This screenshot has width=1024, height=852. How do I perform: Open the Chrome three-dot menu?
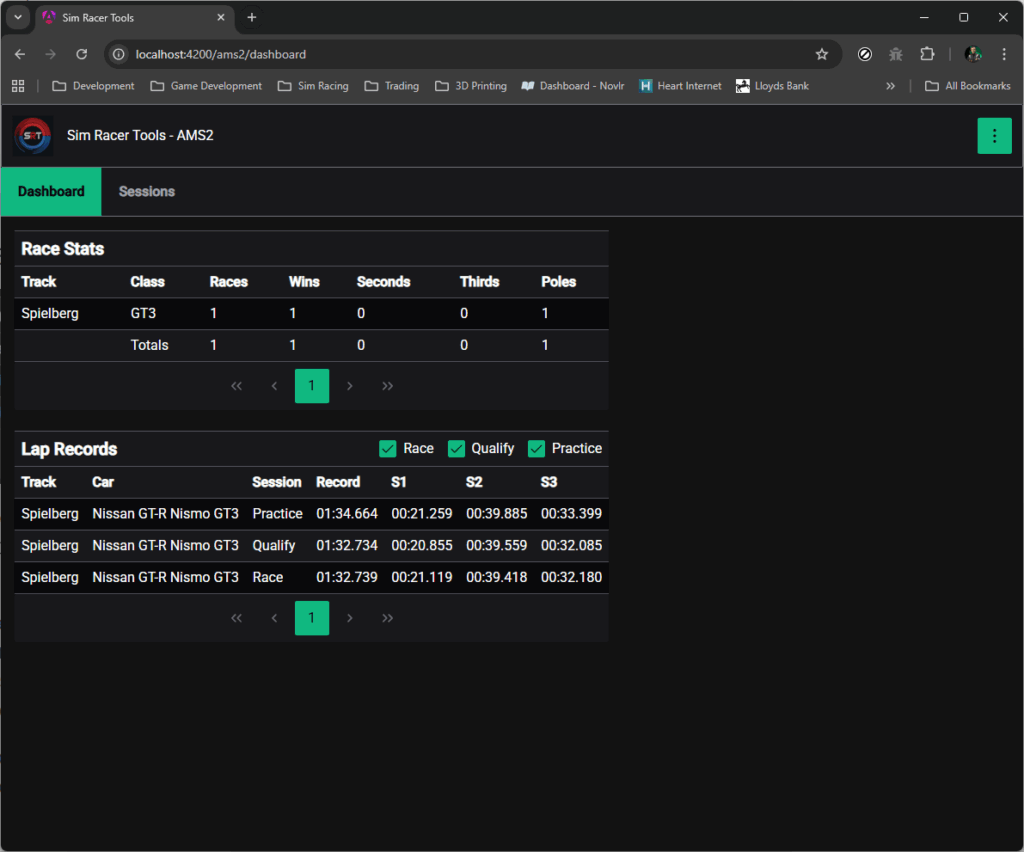pos(1004,54)
